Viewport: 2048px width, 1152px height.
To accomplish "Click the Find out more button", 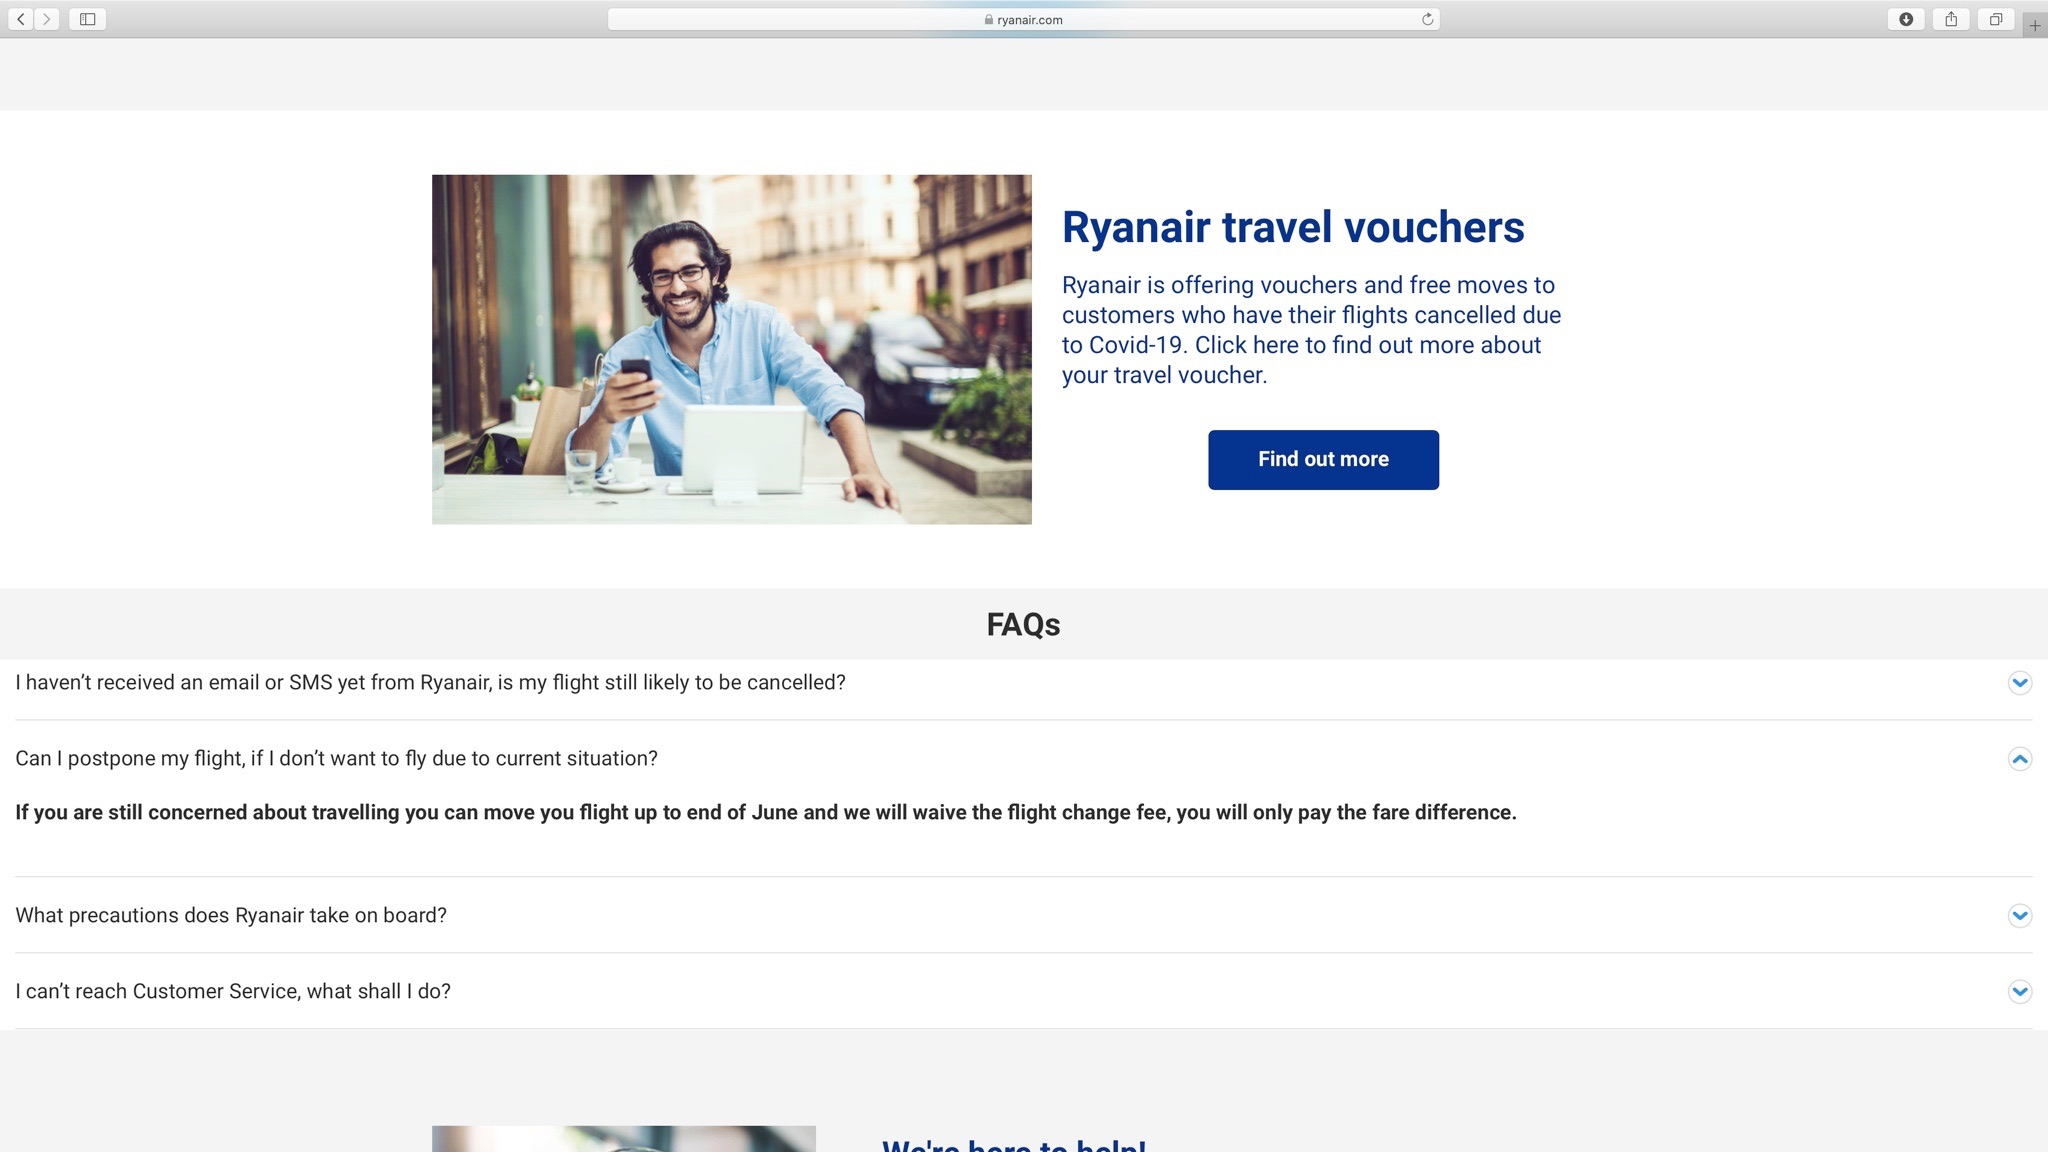I will [x=1323, y=459].
